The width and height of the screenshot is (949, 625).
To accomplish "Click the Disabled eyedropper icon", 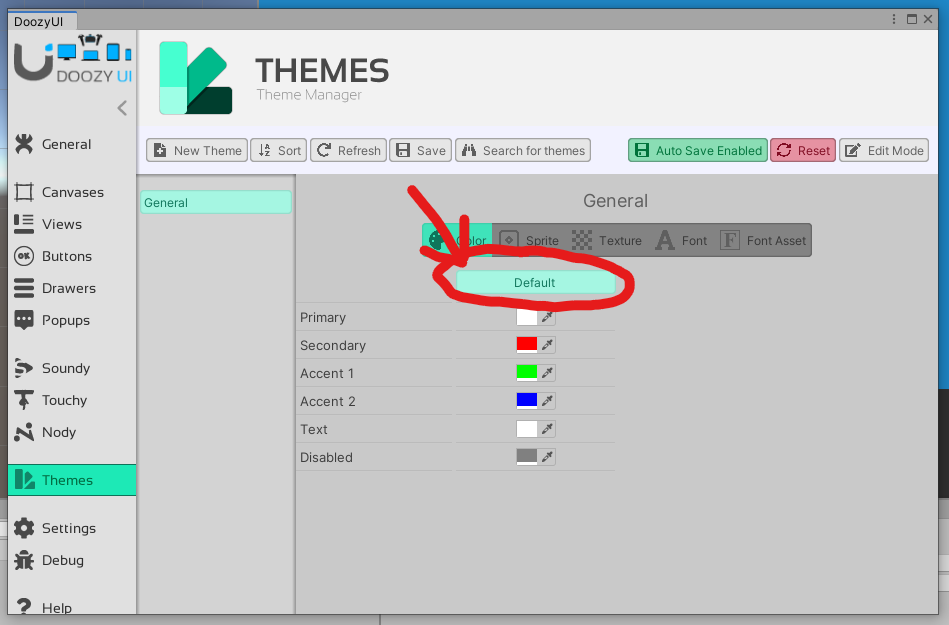I will point(547,457).
